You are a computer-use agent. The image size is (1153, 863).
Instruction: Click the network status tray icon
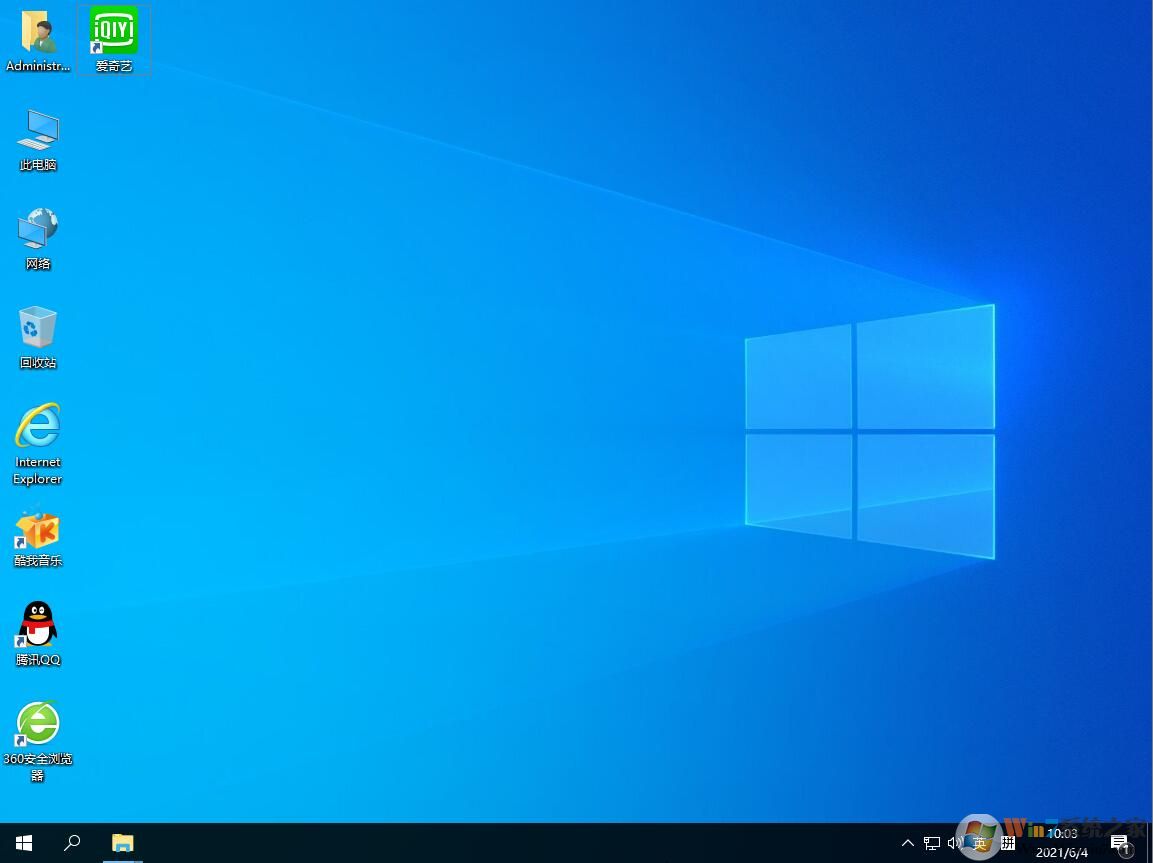pyautogui.click(x=931, y=843)
